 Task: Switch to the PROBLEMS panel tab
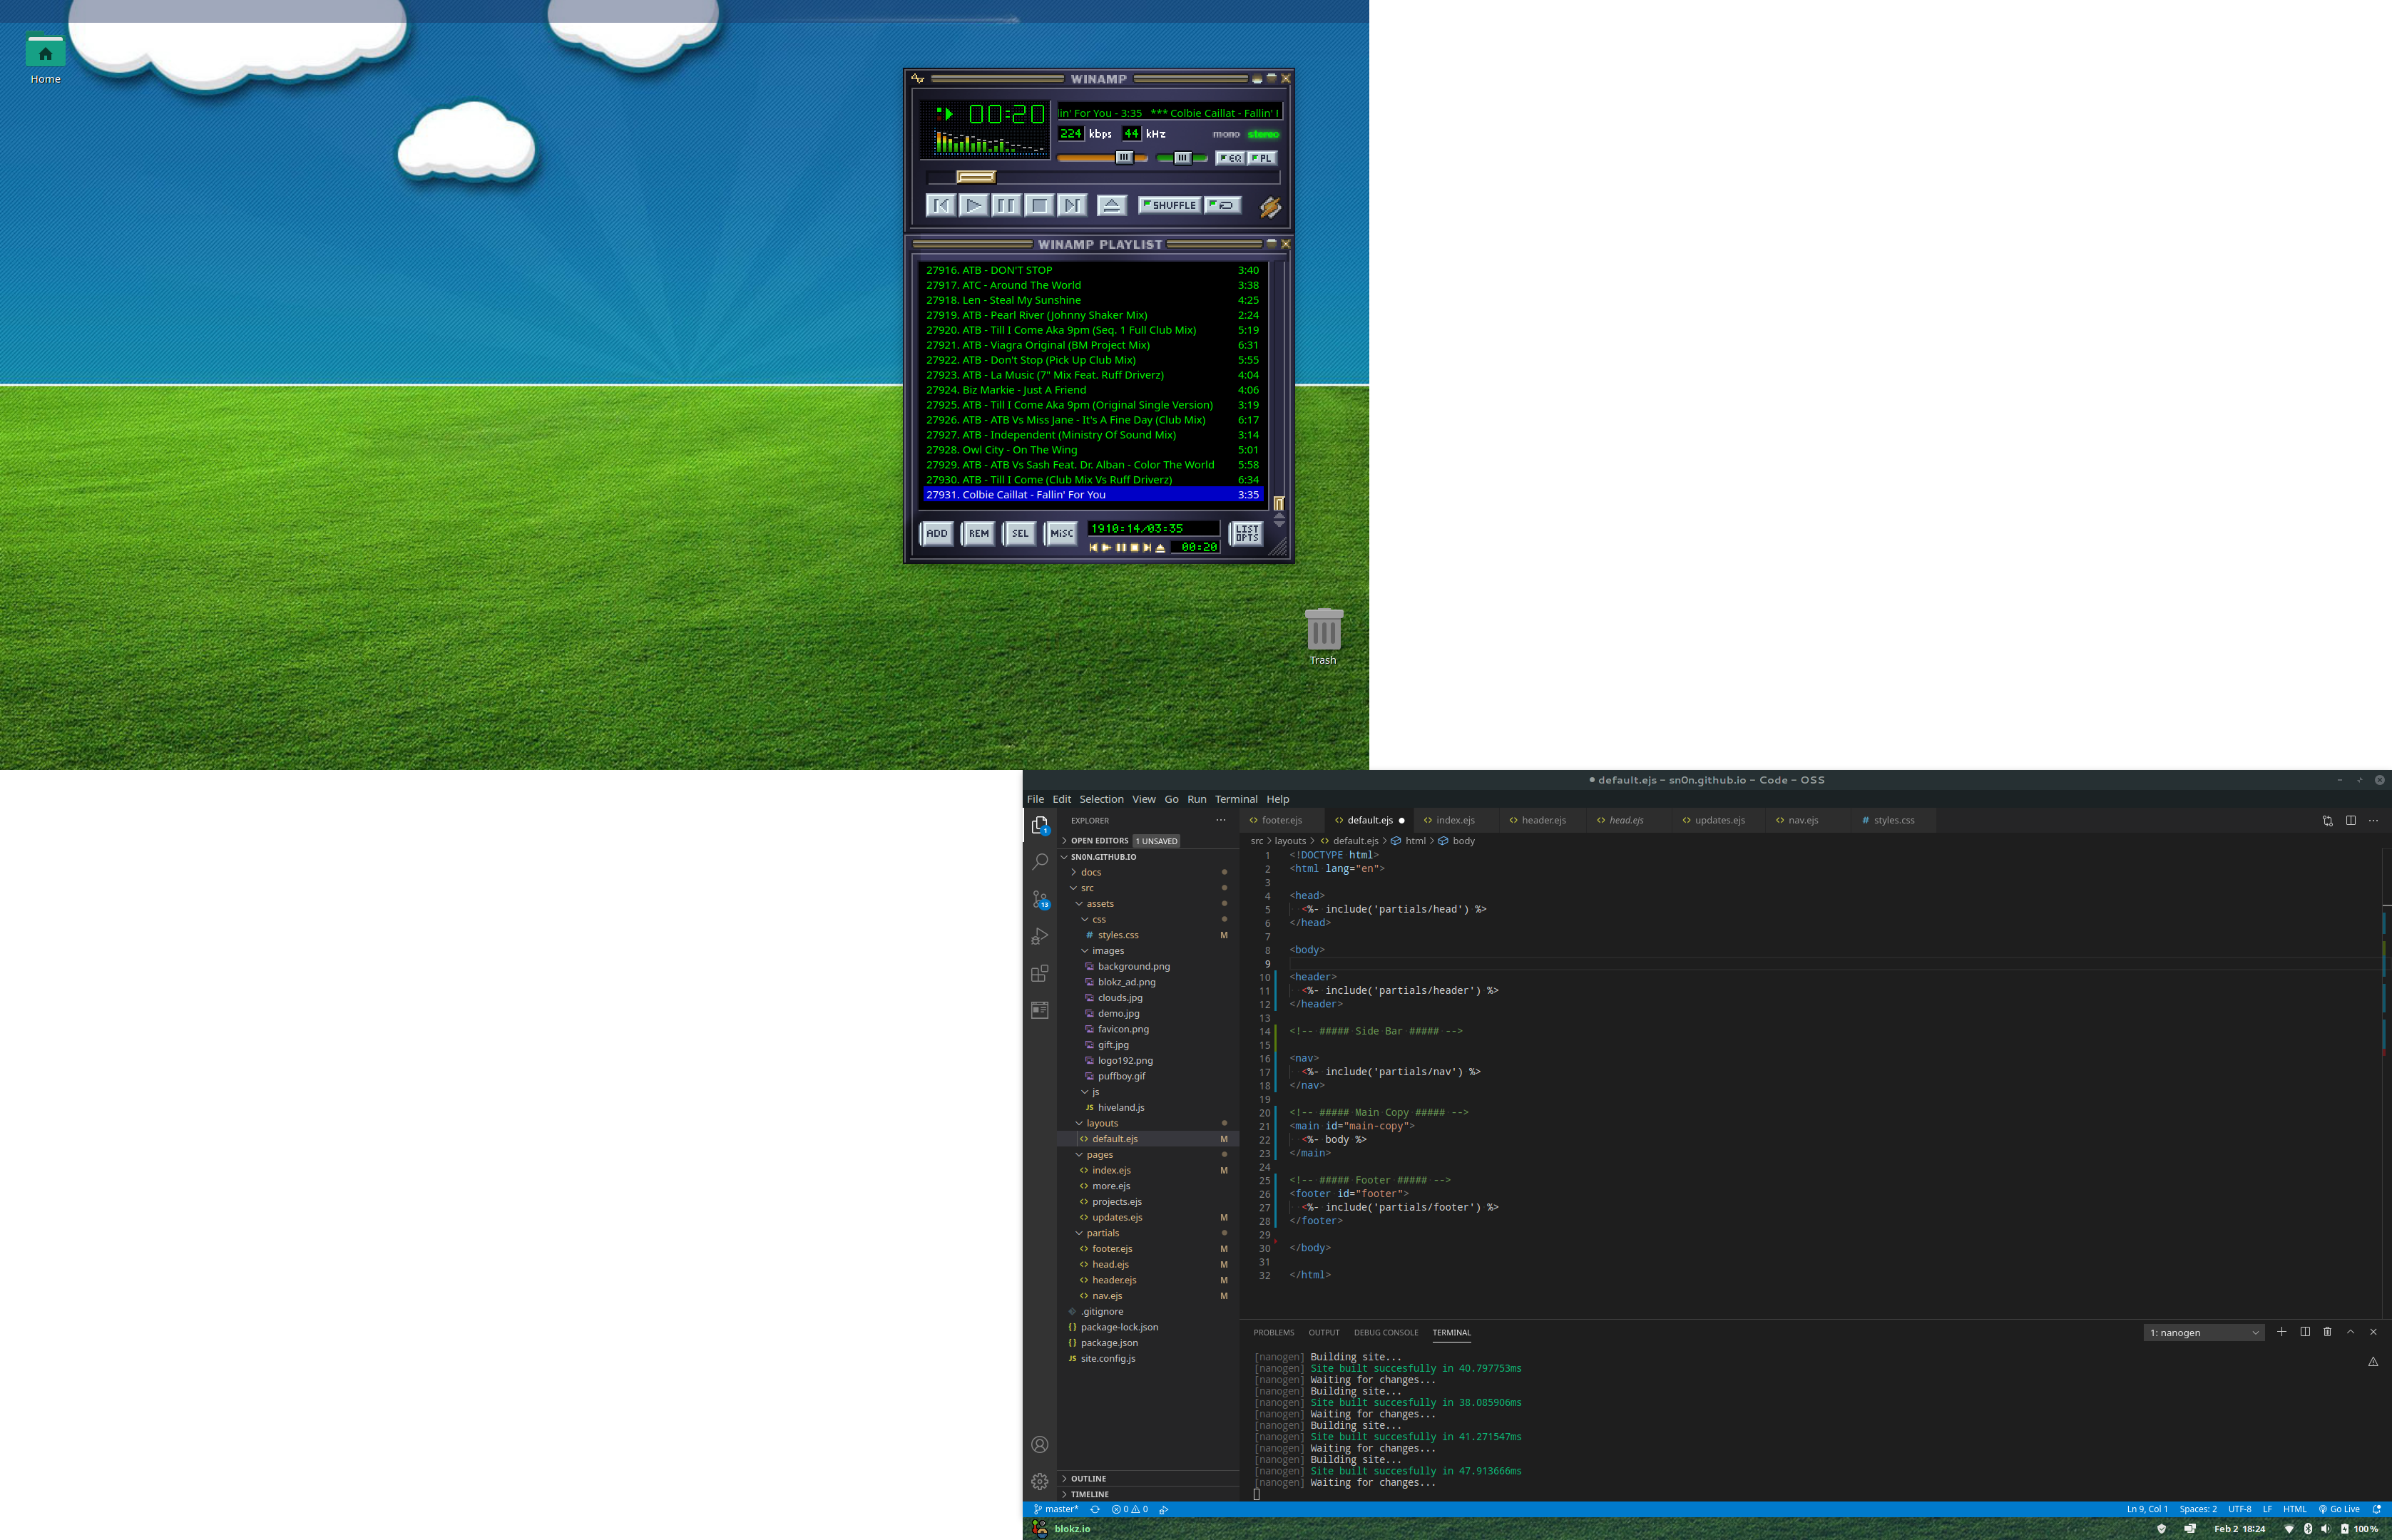(1273, 1332)
